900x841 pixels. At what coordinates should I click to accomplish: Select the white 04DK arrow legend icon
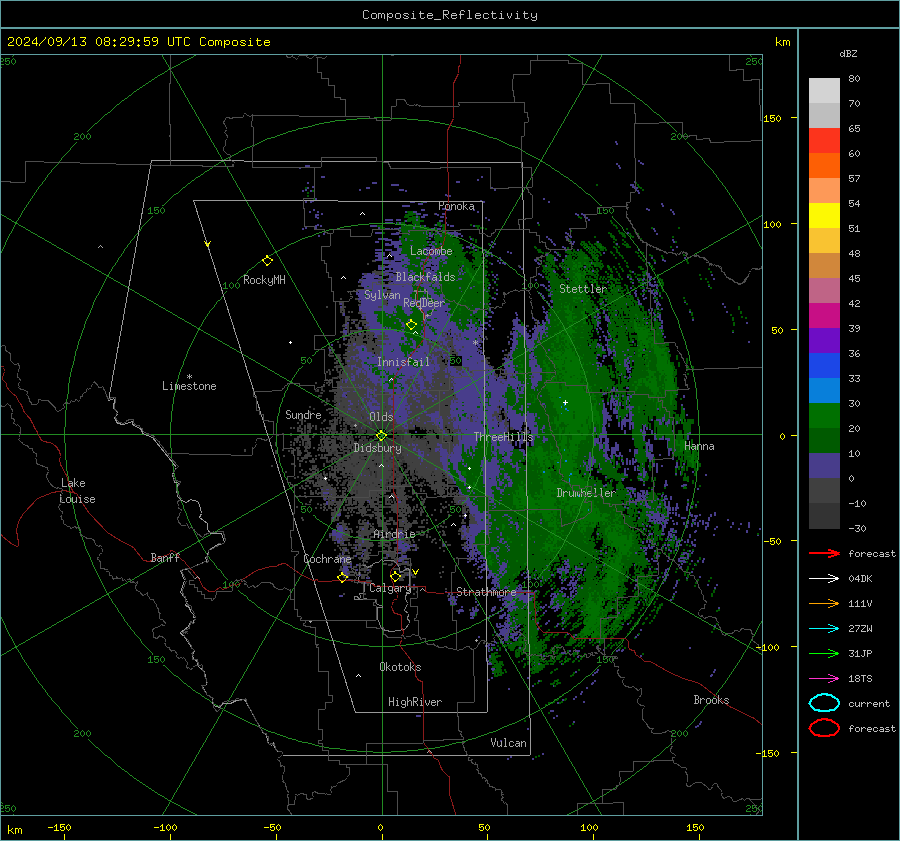pos(824,578)
